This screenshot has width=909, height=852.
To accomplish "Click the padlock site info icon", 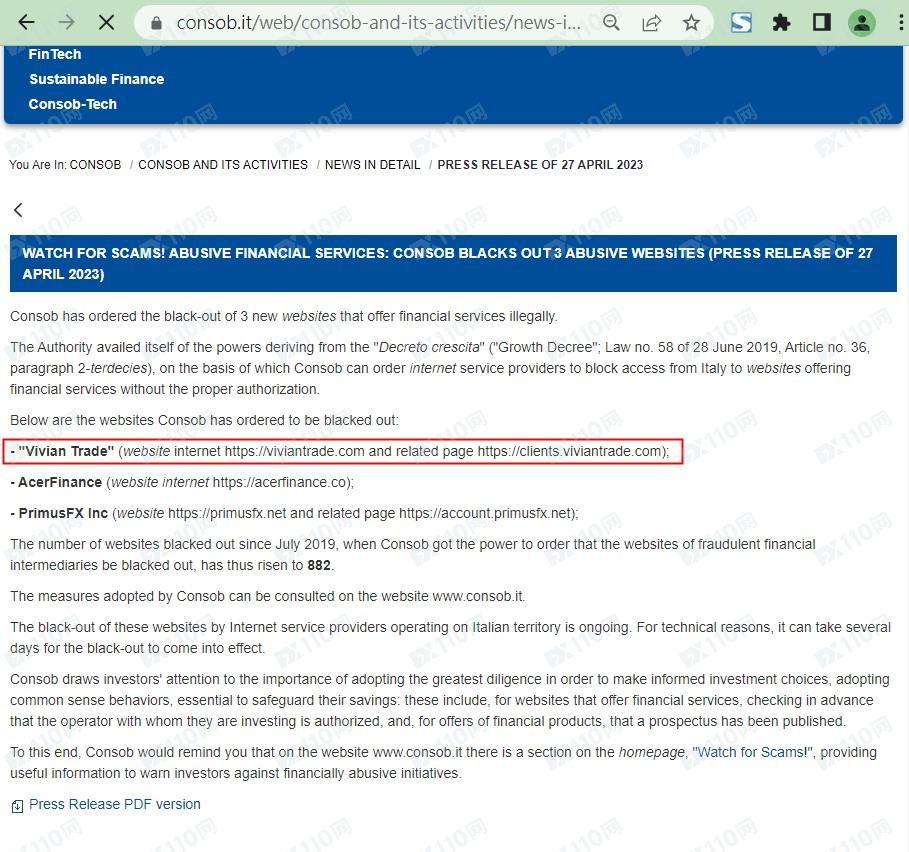I will click(x=154, y=22).
